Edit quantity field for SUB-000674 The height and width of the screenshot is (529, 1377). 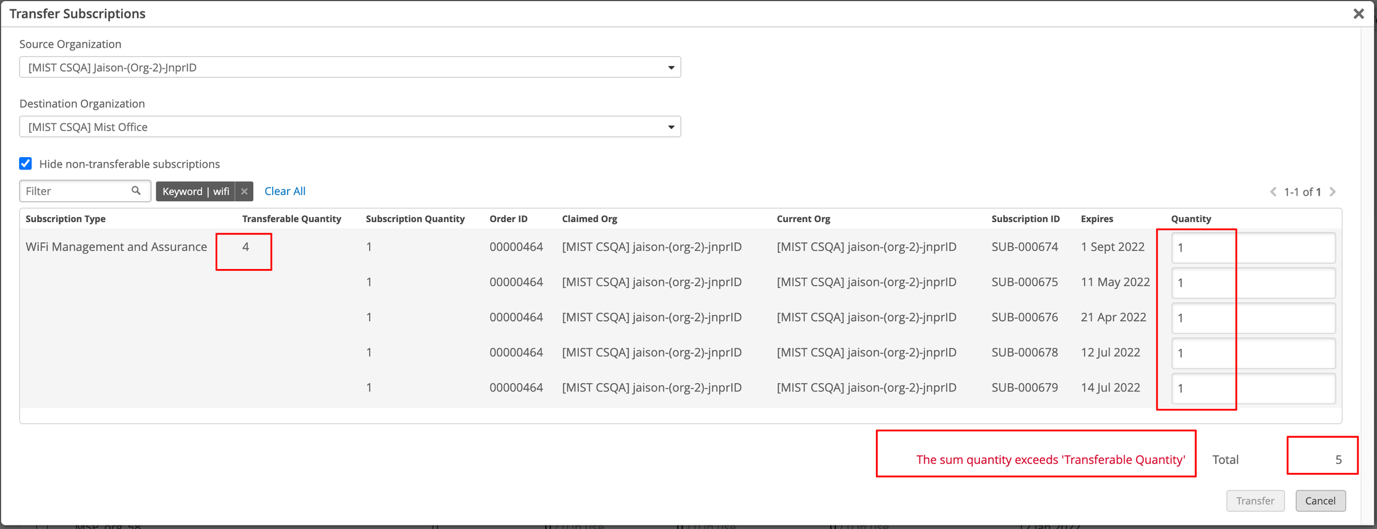[1253, 248]
